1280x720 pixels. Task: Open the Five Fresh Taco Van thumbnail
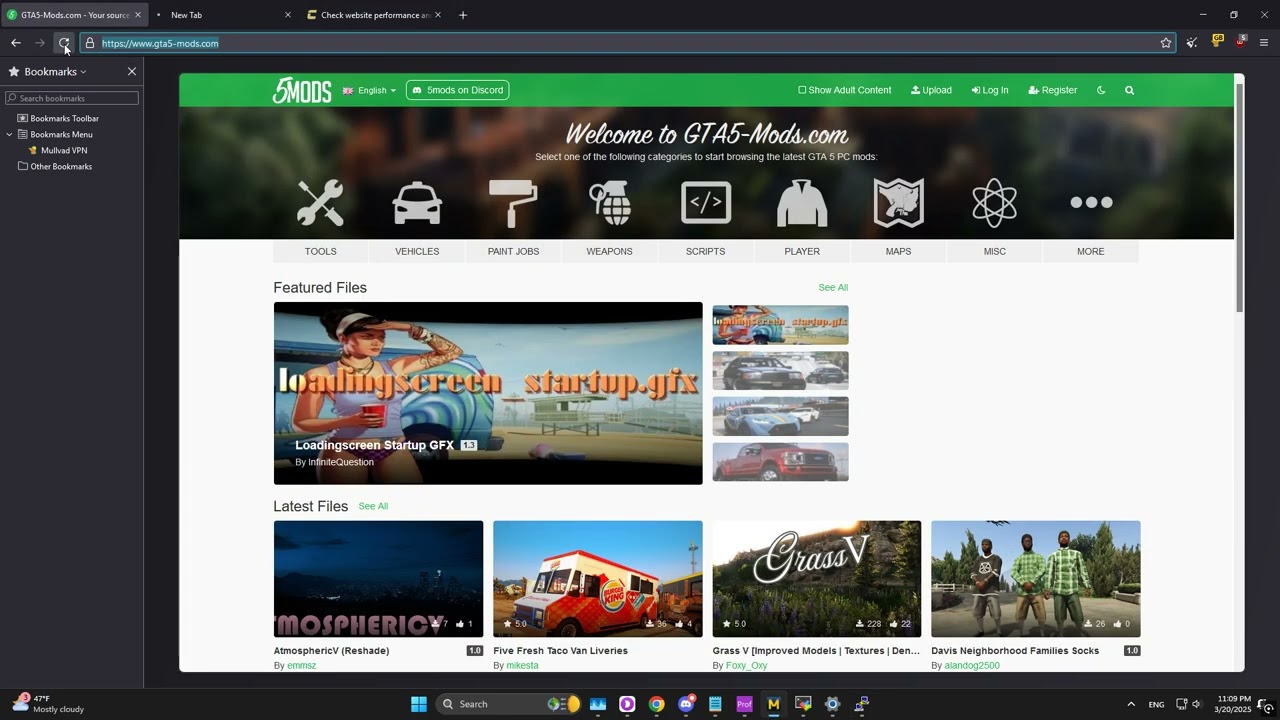pyautogui.click(x=597, y=579)
